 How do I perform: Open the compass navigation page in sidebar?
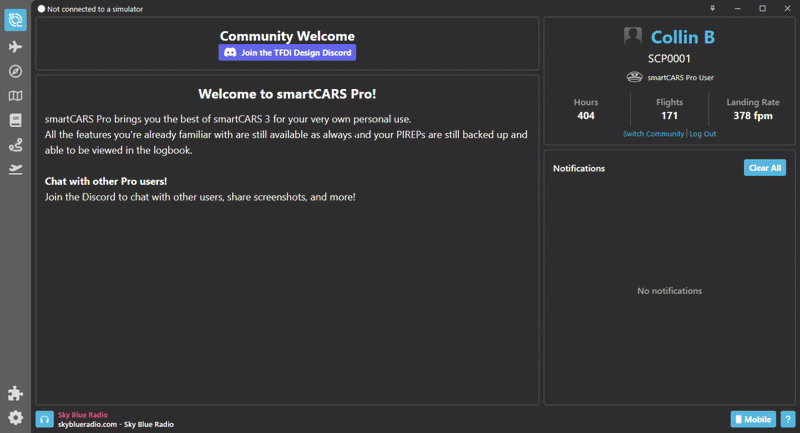coord(15,71)
